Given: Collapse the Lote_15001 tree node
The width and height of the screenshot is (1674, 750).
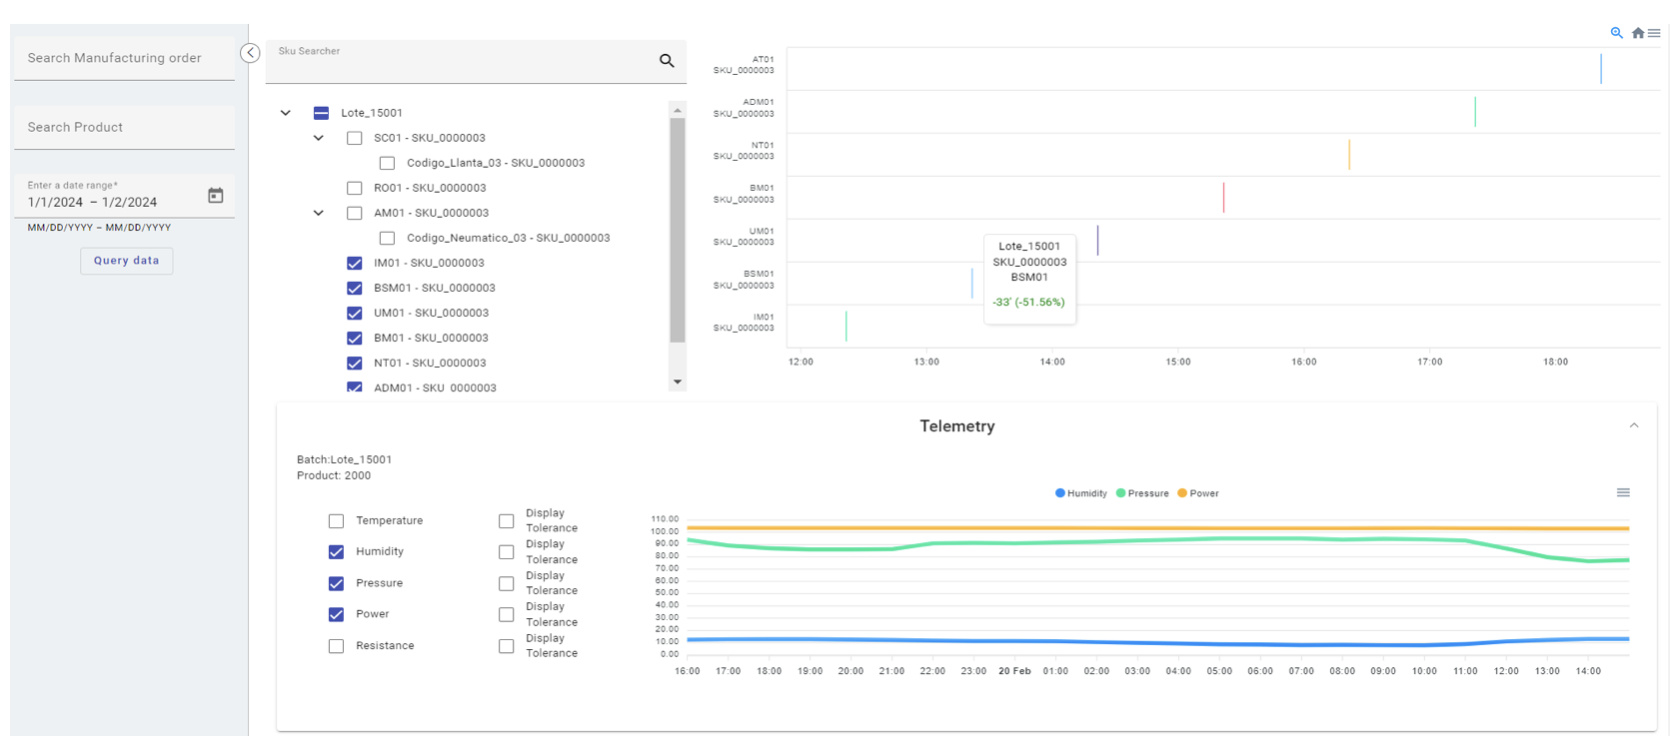Looking at the screenshot, I should (x=286, y=113).
